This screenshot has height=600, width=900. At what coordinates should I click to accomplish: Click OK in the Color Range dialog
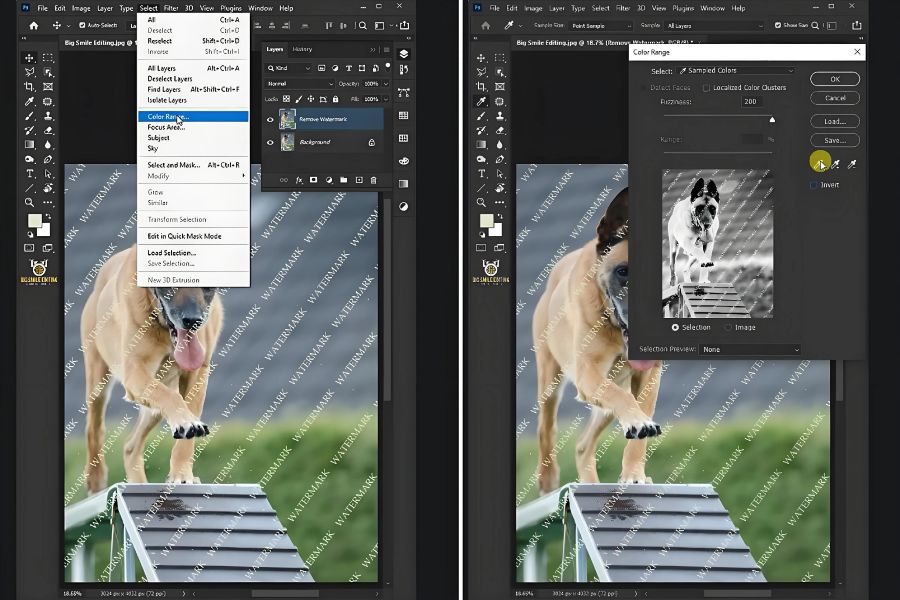[x=835, y=79]
